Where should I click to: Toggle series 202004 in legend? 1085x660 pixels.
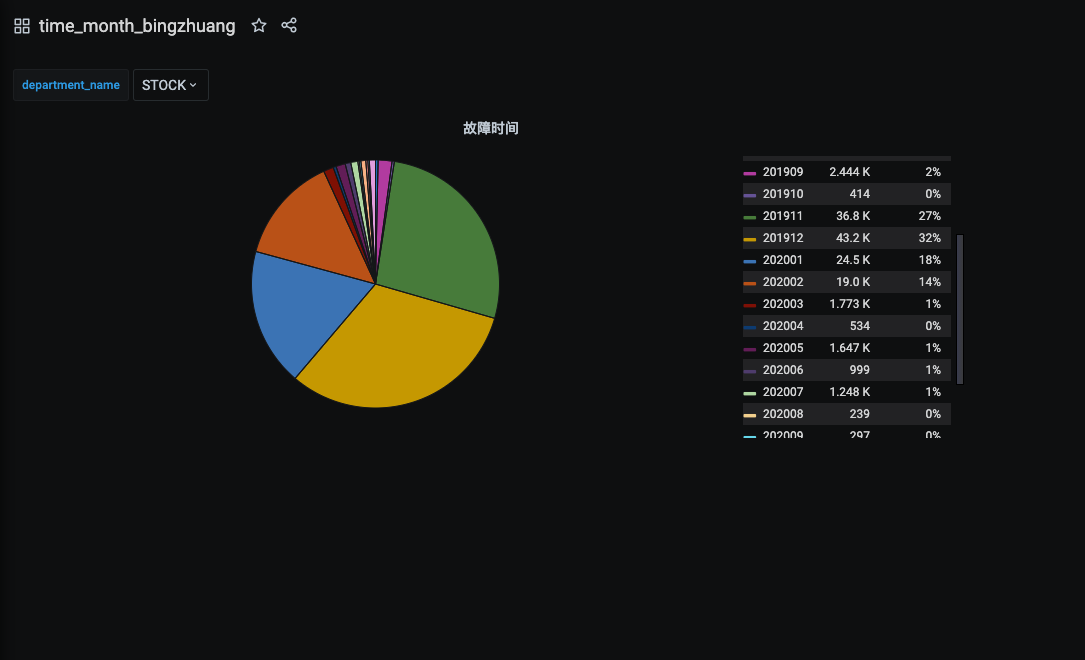pyautogui.click(x=783, y=327)
